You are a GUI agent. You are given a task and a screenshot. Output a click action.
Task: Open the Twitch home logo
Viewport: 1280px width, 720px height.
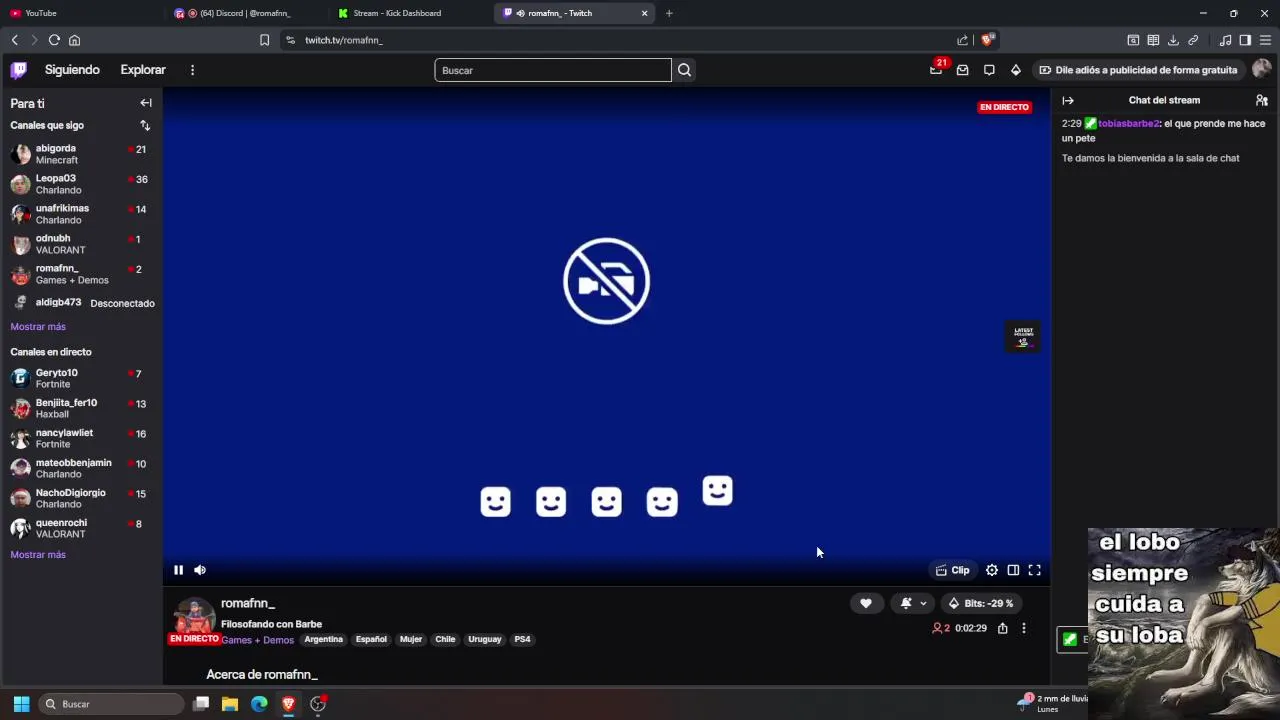tap(19, 70)
